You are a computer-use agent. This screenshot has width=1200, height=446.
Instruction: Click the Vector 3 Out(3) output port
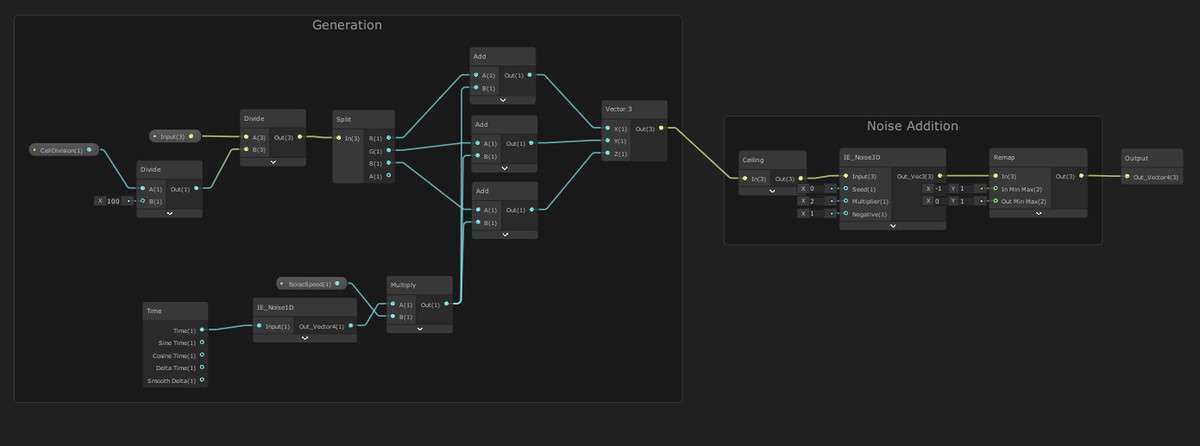pos(661,129)
